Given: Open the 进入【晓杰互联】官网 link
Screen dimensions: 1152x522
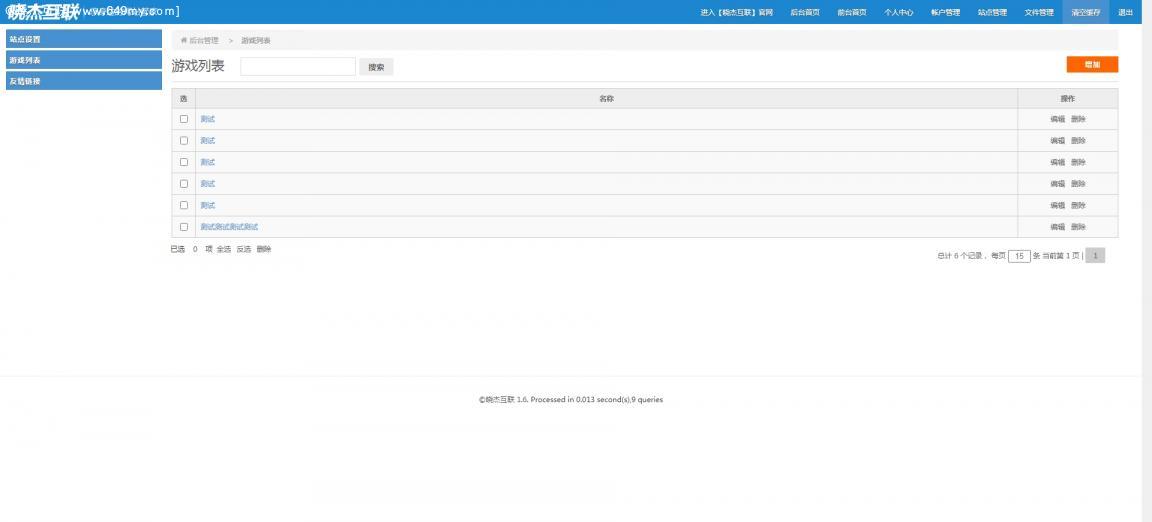Looking at the screenshot, I should (736, 12).
